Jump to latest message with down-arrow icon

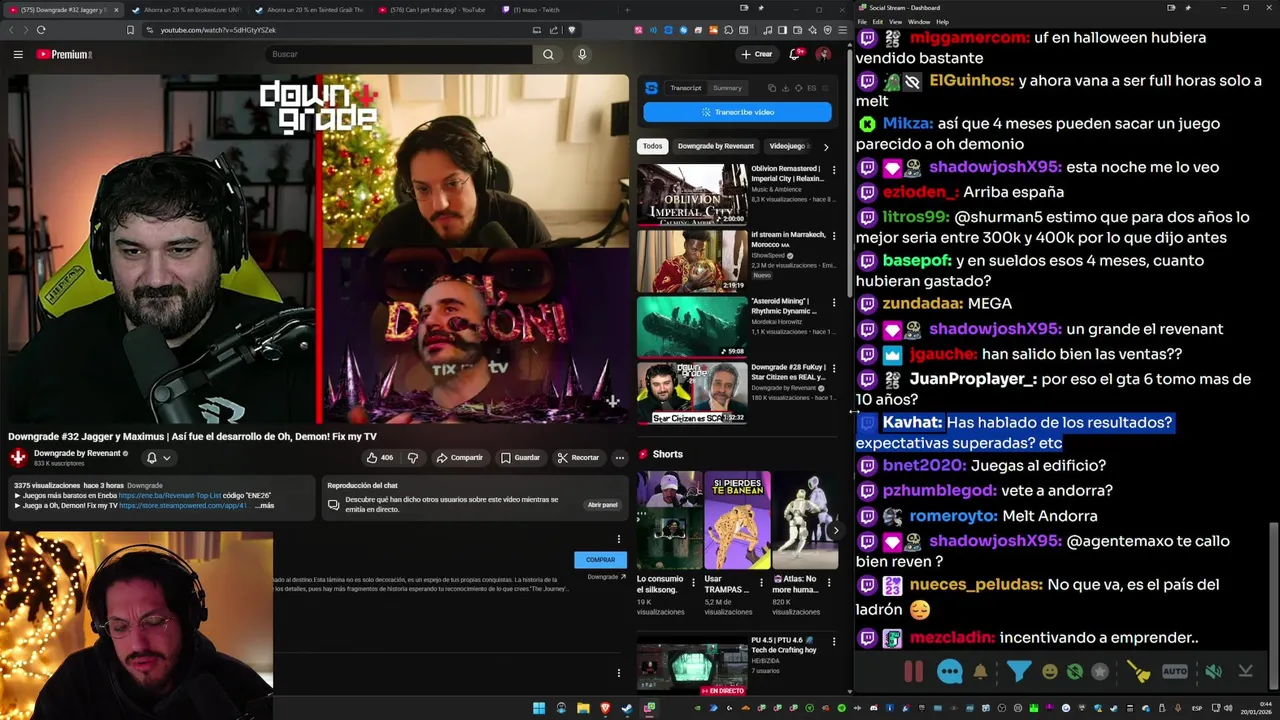click(1245, 672)
